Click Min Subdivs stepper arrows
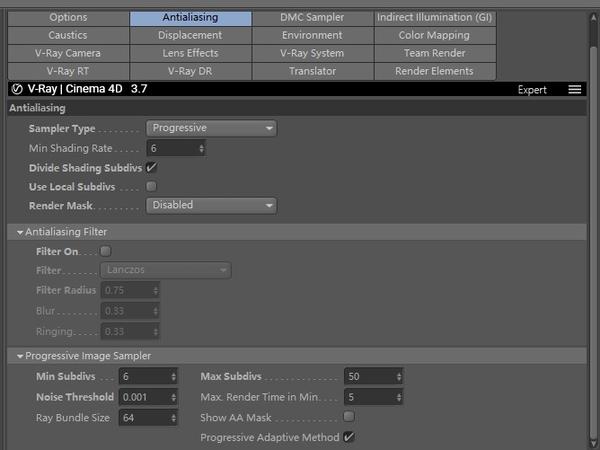This screenshot has height=450, width=600. pos(174,377)
